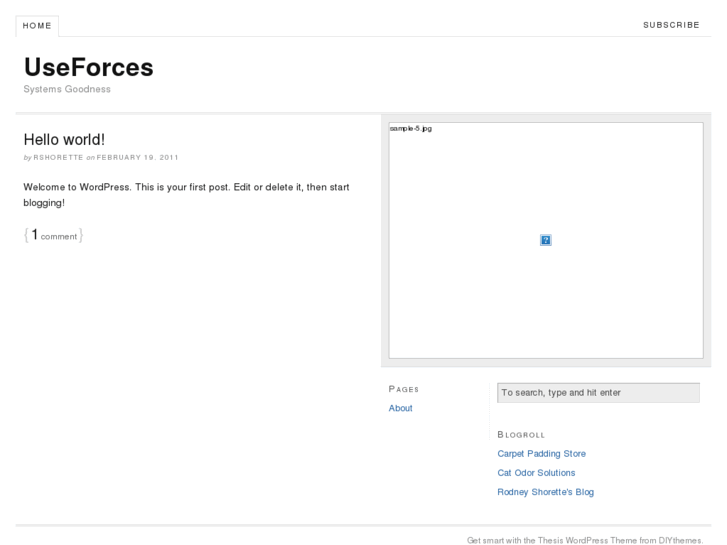Click the Systems Goodness tagline
The height and width of the screenshot is (545, 727).
click(67, 89)
